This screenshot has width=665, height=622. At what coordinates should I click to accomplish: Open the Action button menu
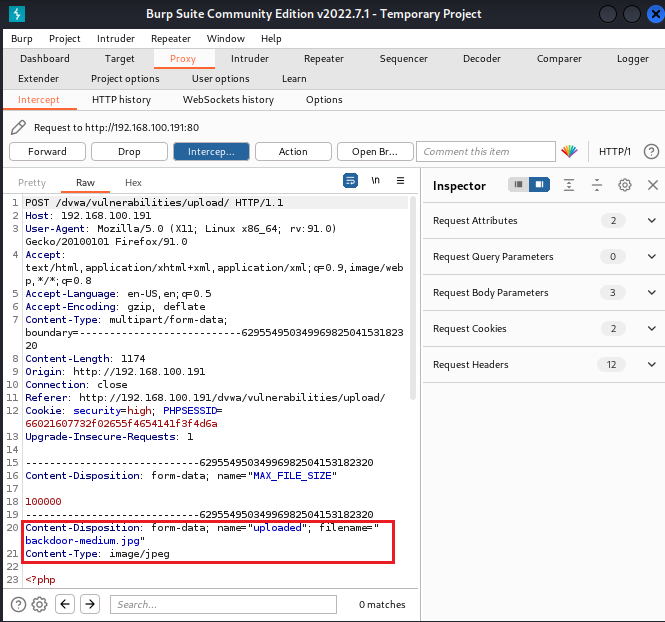click(293, 151)
